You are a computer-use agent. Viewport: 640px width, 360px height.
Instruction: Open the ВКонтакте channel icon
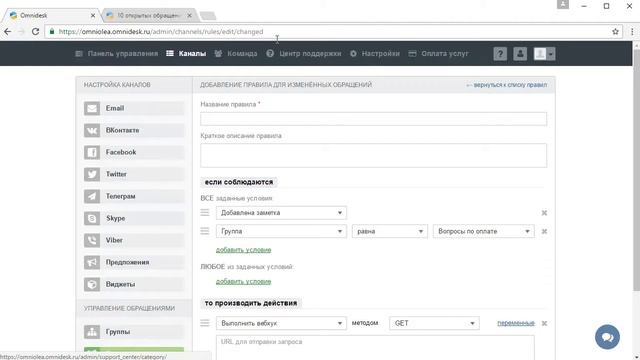92,130
